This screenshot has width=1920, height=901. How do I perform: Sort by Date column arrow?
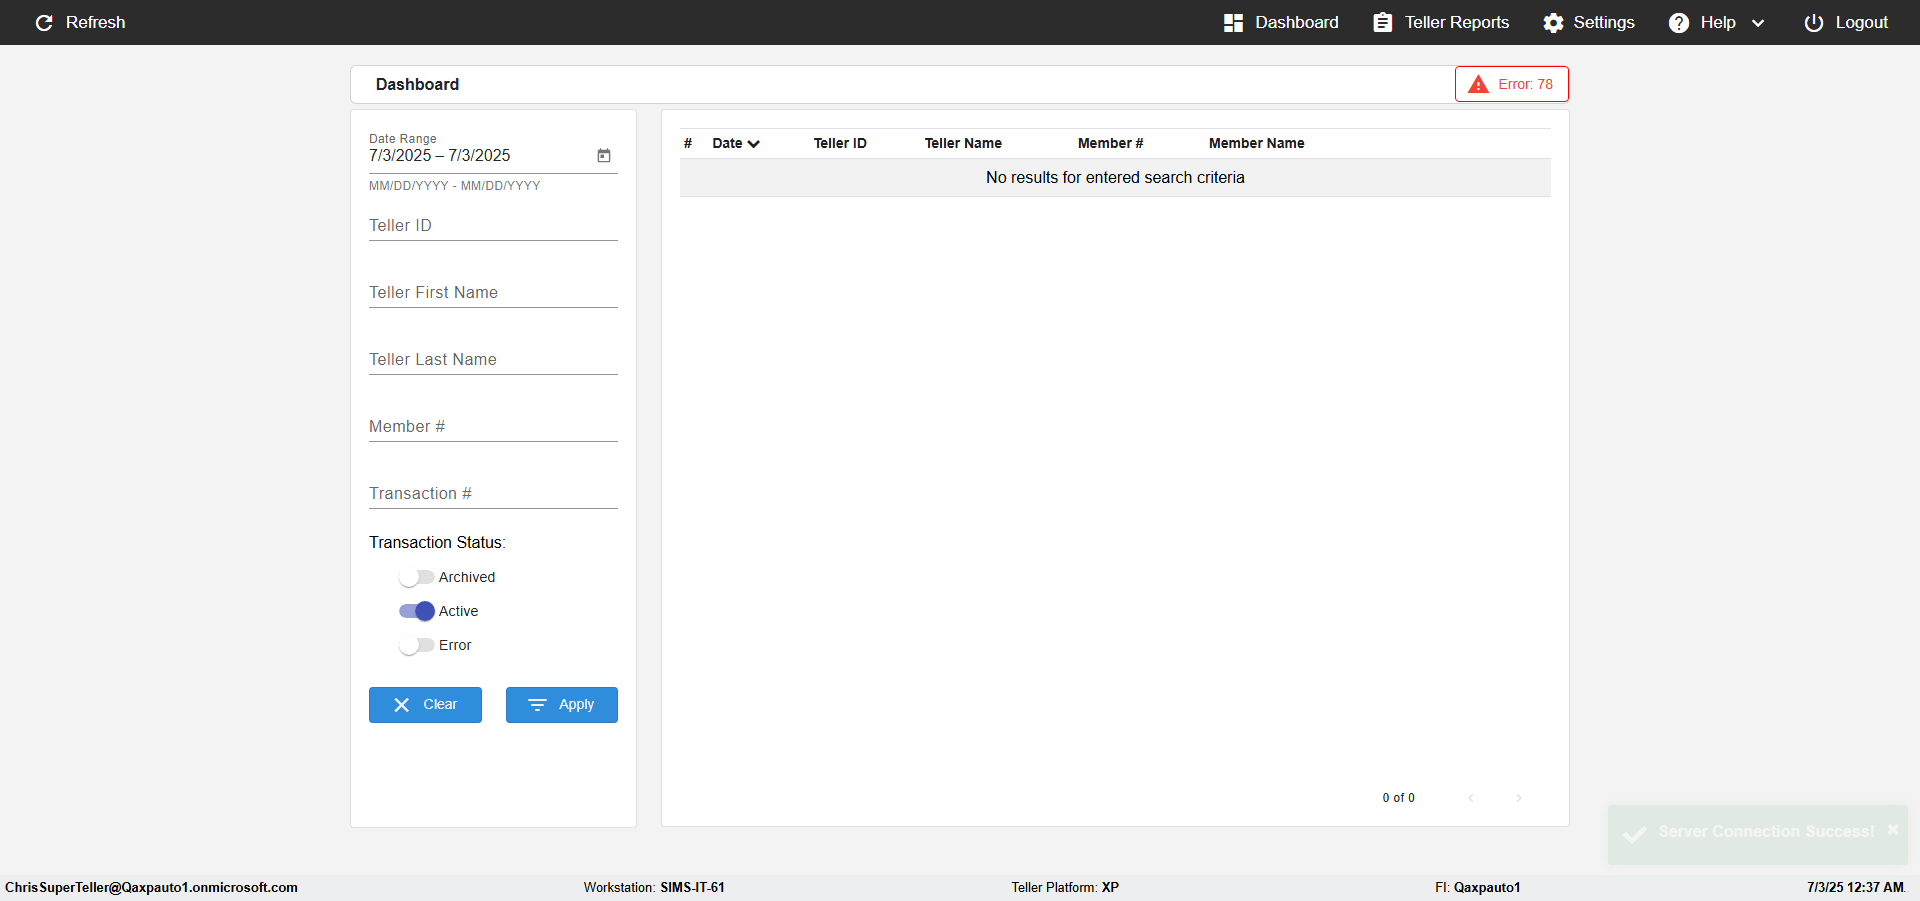pyautogui.click(x=754, y=144)
